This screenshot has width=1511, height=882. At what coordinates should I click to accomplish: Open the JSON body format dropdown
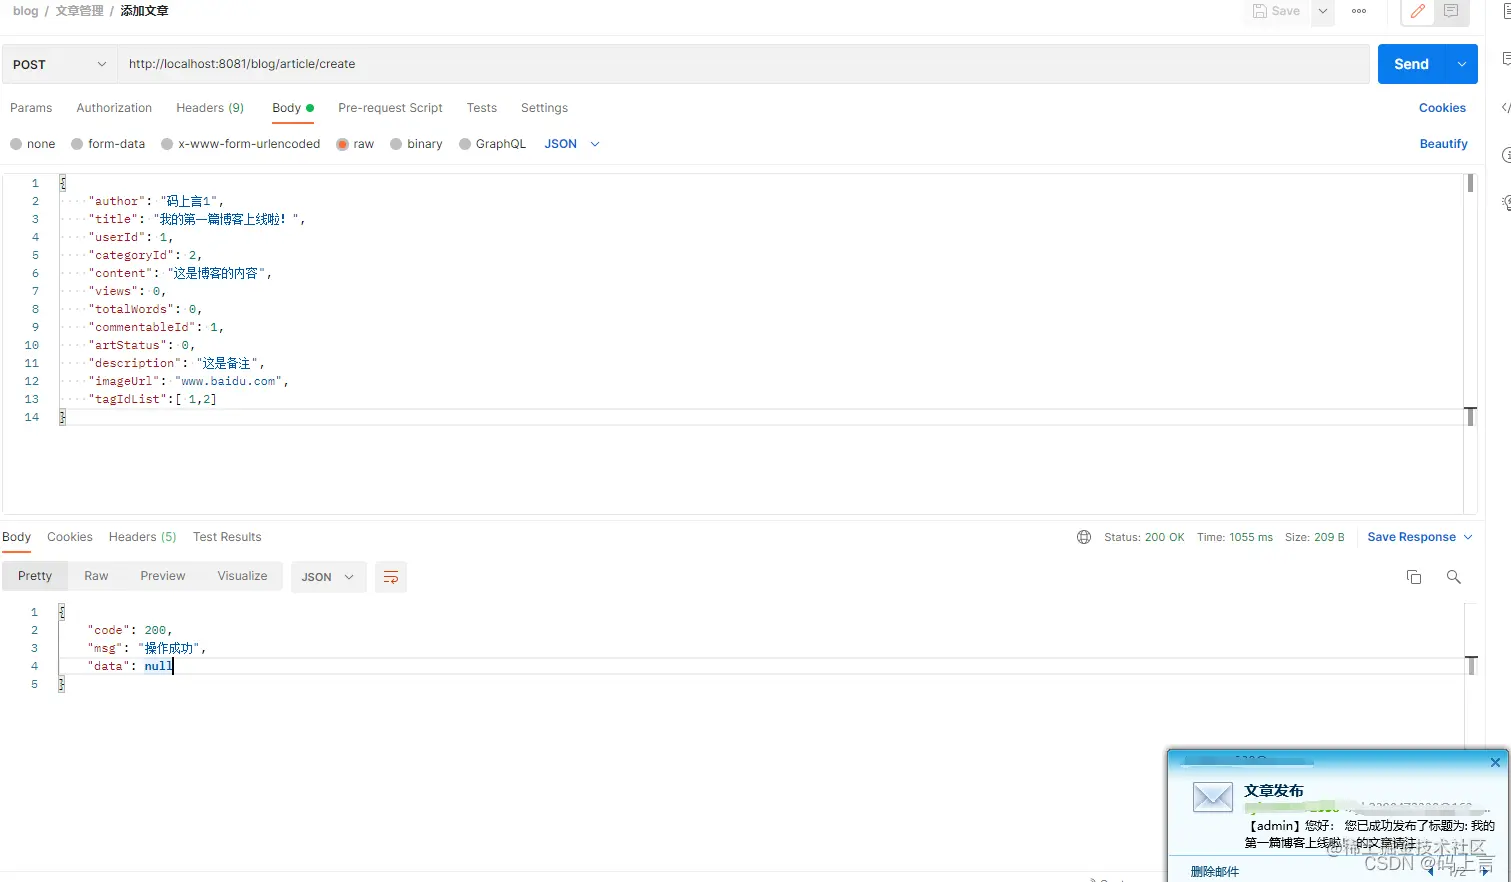point(572,144)
